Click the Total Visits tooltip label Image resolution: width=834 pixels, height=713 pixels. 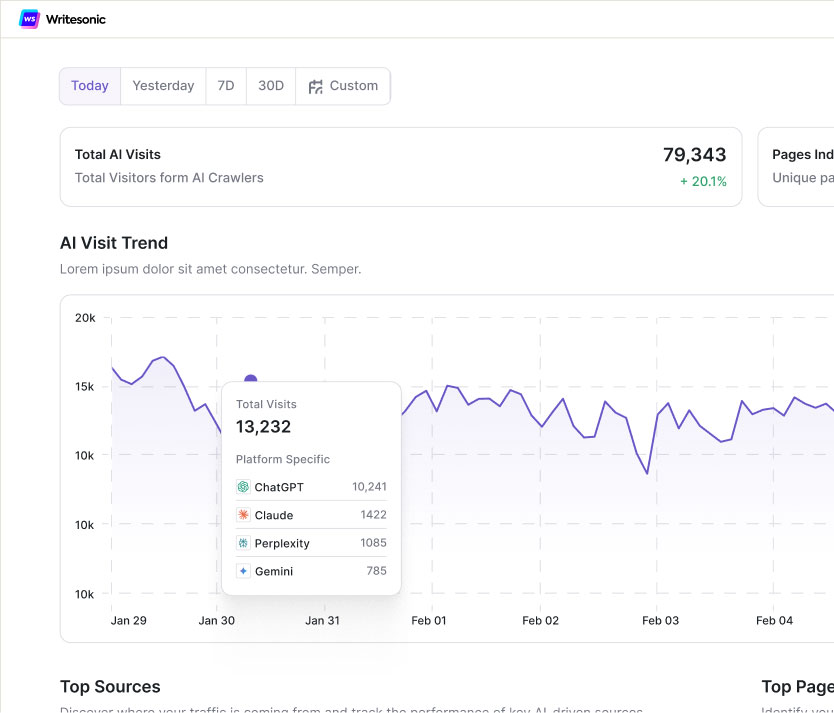click(266, 404)
